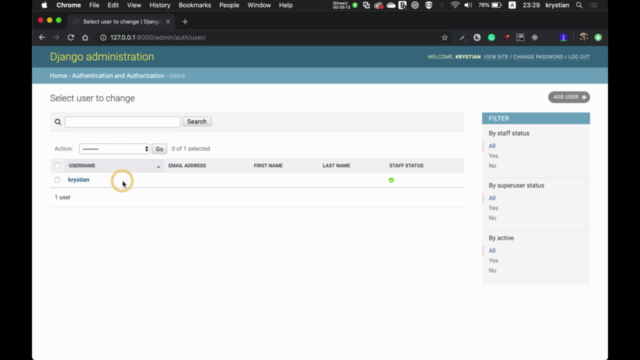640x360 pixels.
Task: Click the clock extension icon in toolbar
Action: (x=477, y=38)
